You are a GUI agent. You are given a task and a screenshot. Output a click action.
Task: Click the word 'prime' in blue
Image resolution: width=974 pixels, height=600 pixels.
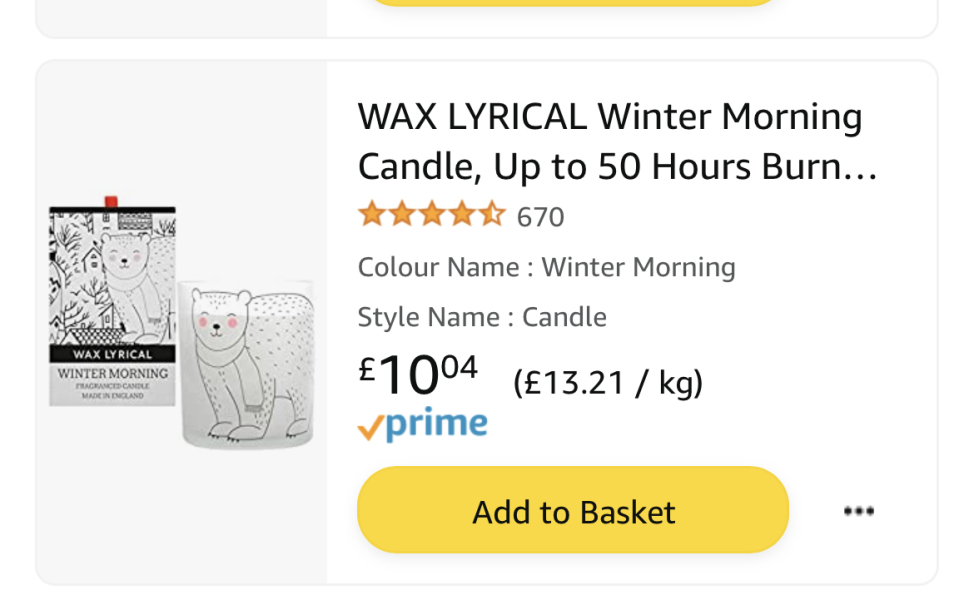pos(437,424)
